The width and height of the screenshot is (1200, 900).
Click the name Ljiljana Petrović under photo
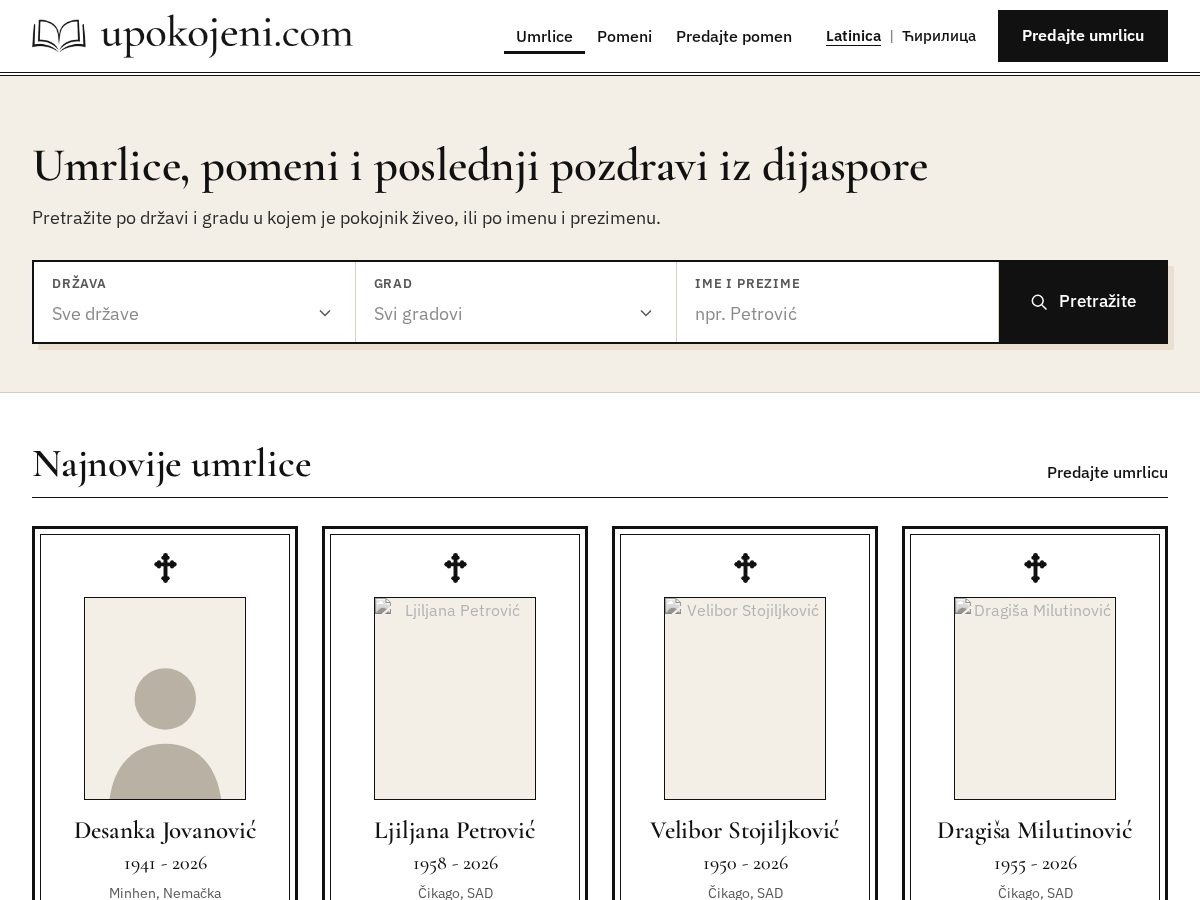coord(455,831)
